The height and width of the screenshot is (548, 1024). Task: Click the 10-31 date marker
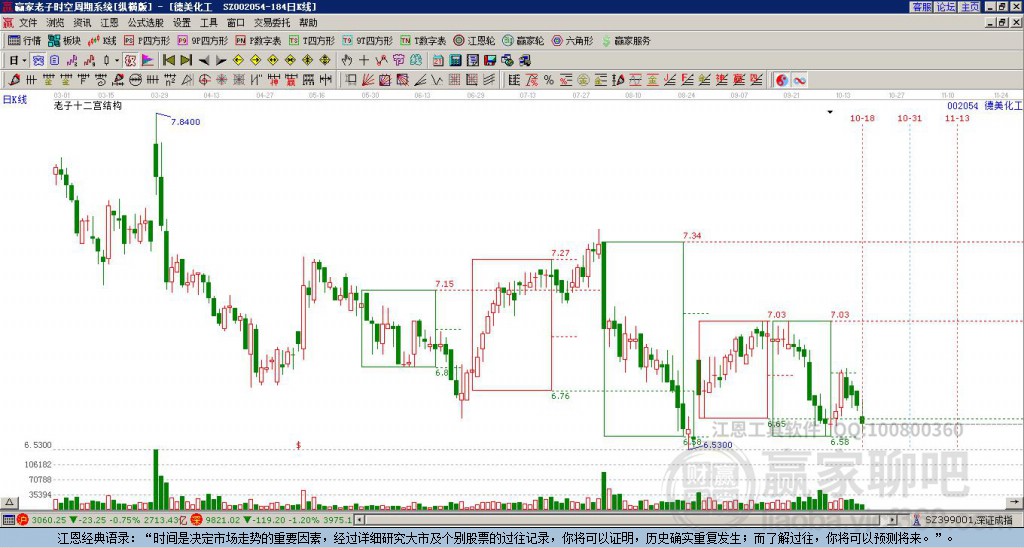909,118
